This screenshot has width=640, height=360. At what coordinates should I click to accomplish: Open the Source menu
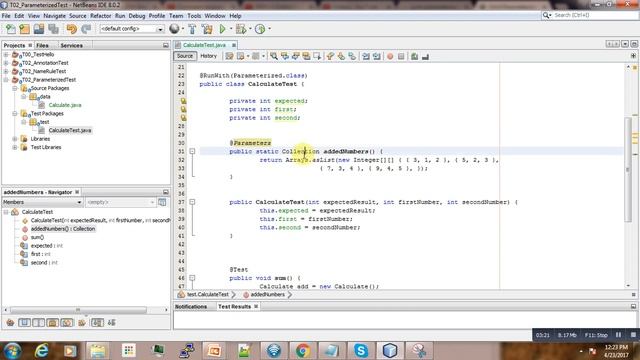[x=78, y=16]
